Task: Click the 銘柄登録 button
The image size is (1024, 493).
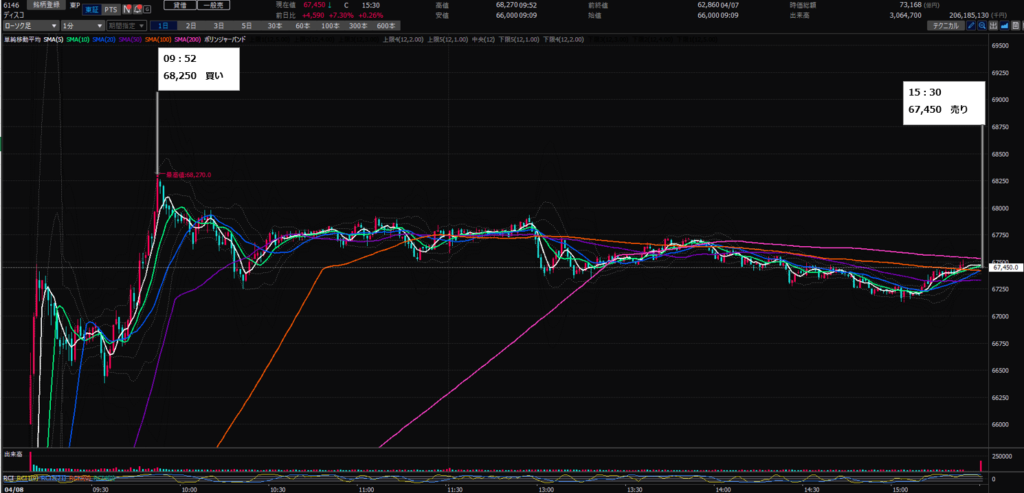Action: [x=46, y=6]
